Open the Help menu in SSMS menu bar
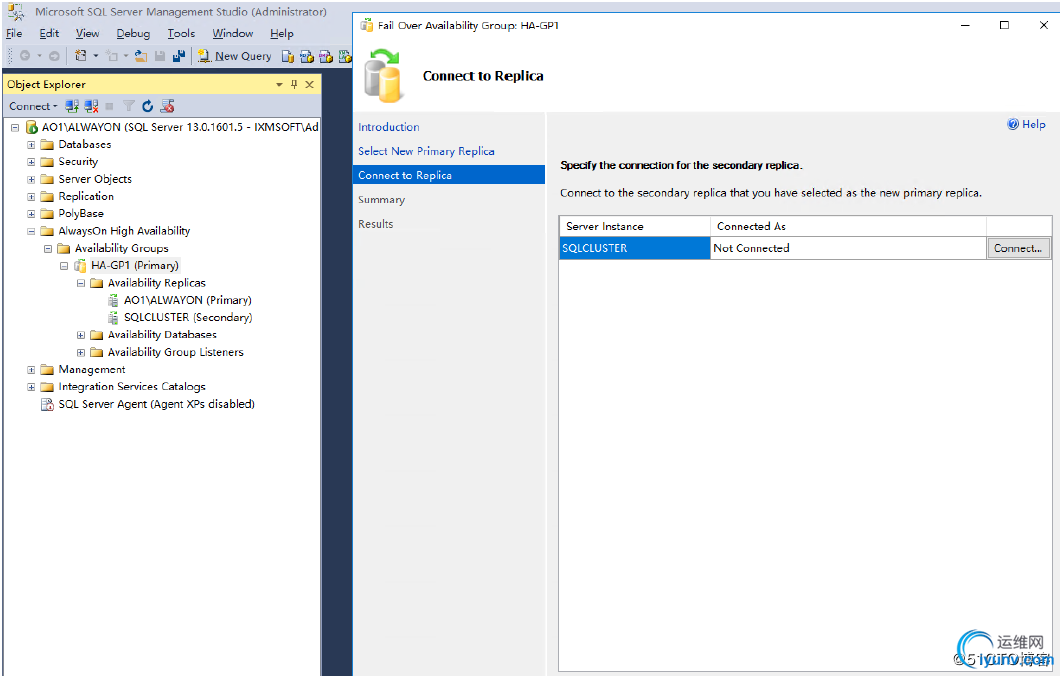The height and width of the screenshot is (676, 1060). pos(282,33)
